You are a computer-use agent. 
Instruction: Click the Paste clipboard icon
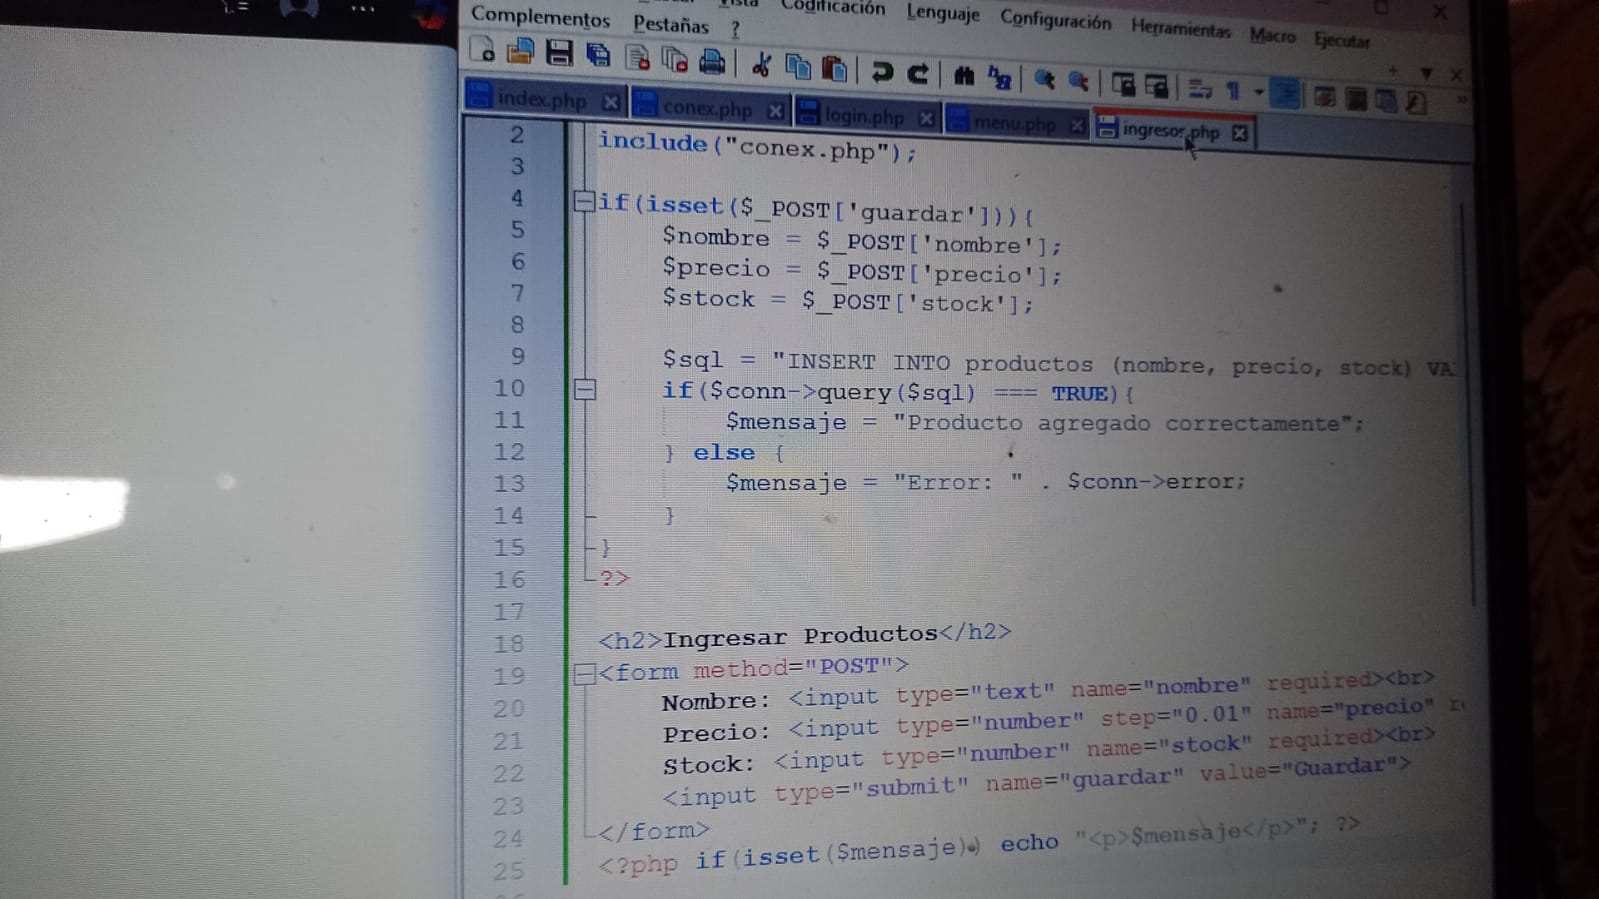[834, 69]
